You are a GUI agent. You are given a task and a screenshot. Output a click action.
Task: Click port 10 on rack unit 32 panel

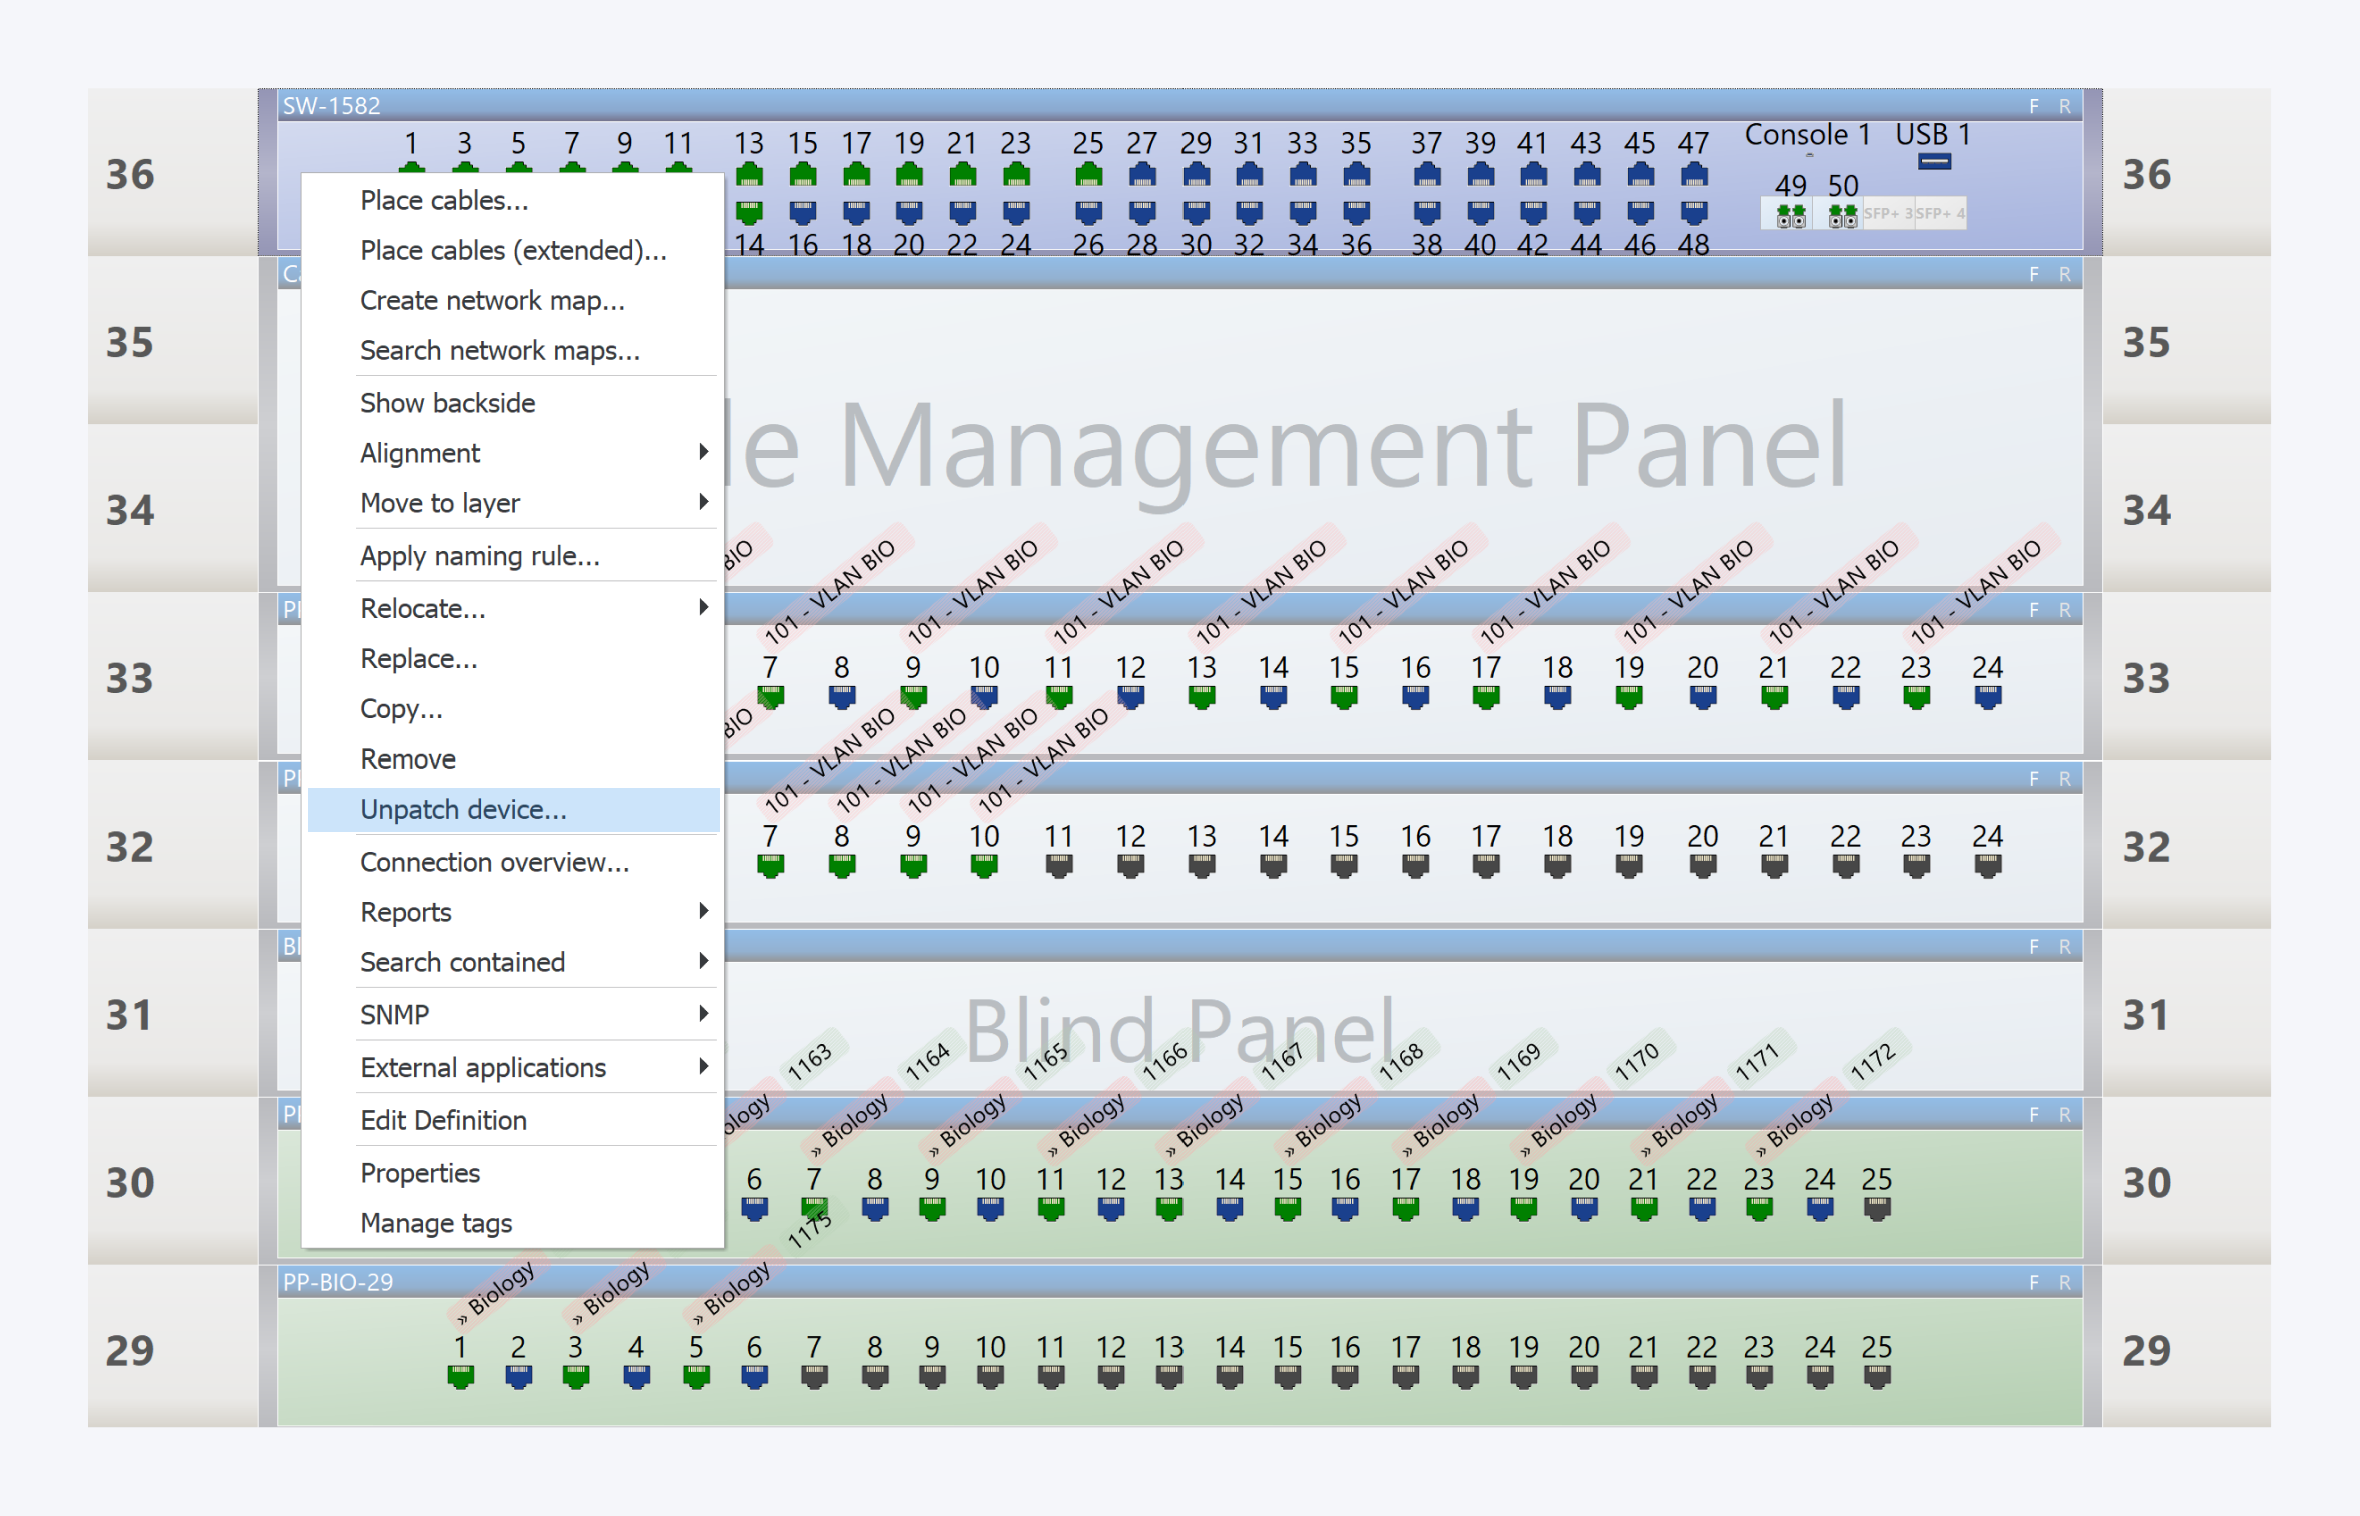click(984, 866)
